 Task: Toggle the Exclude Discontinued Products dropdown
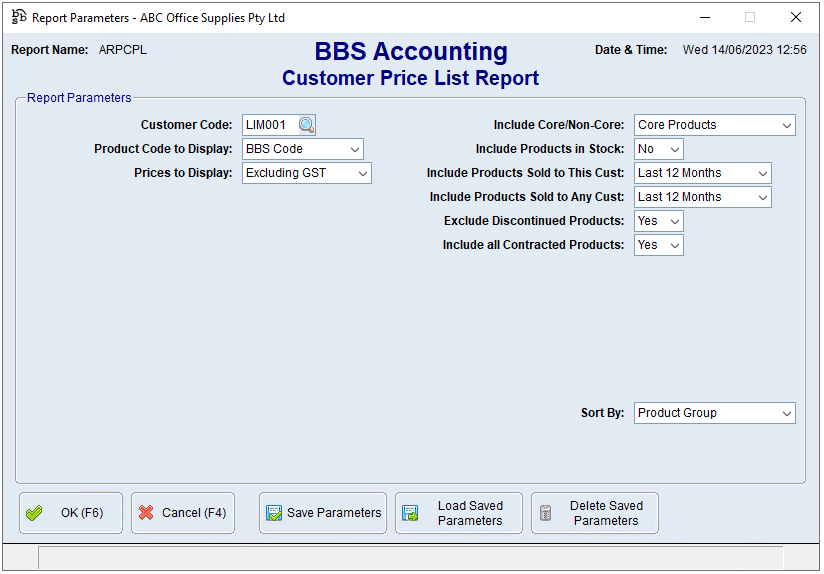coord(658,221)
